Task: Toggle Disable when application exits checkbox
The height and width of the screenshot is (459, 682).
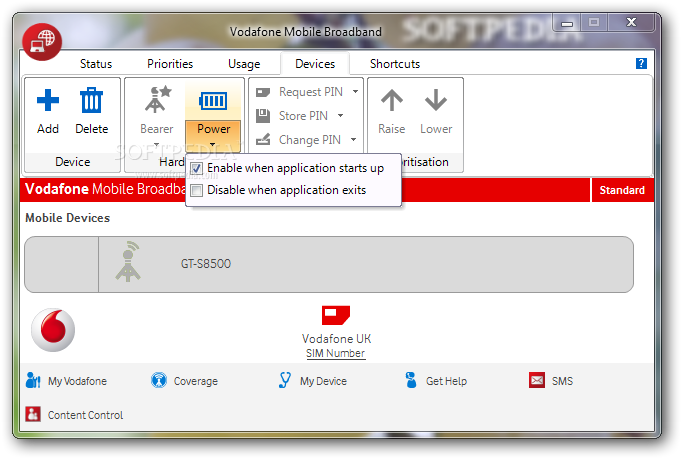Action: click(x=197, y=191)
